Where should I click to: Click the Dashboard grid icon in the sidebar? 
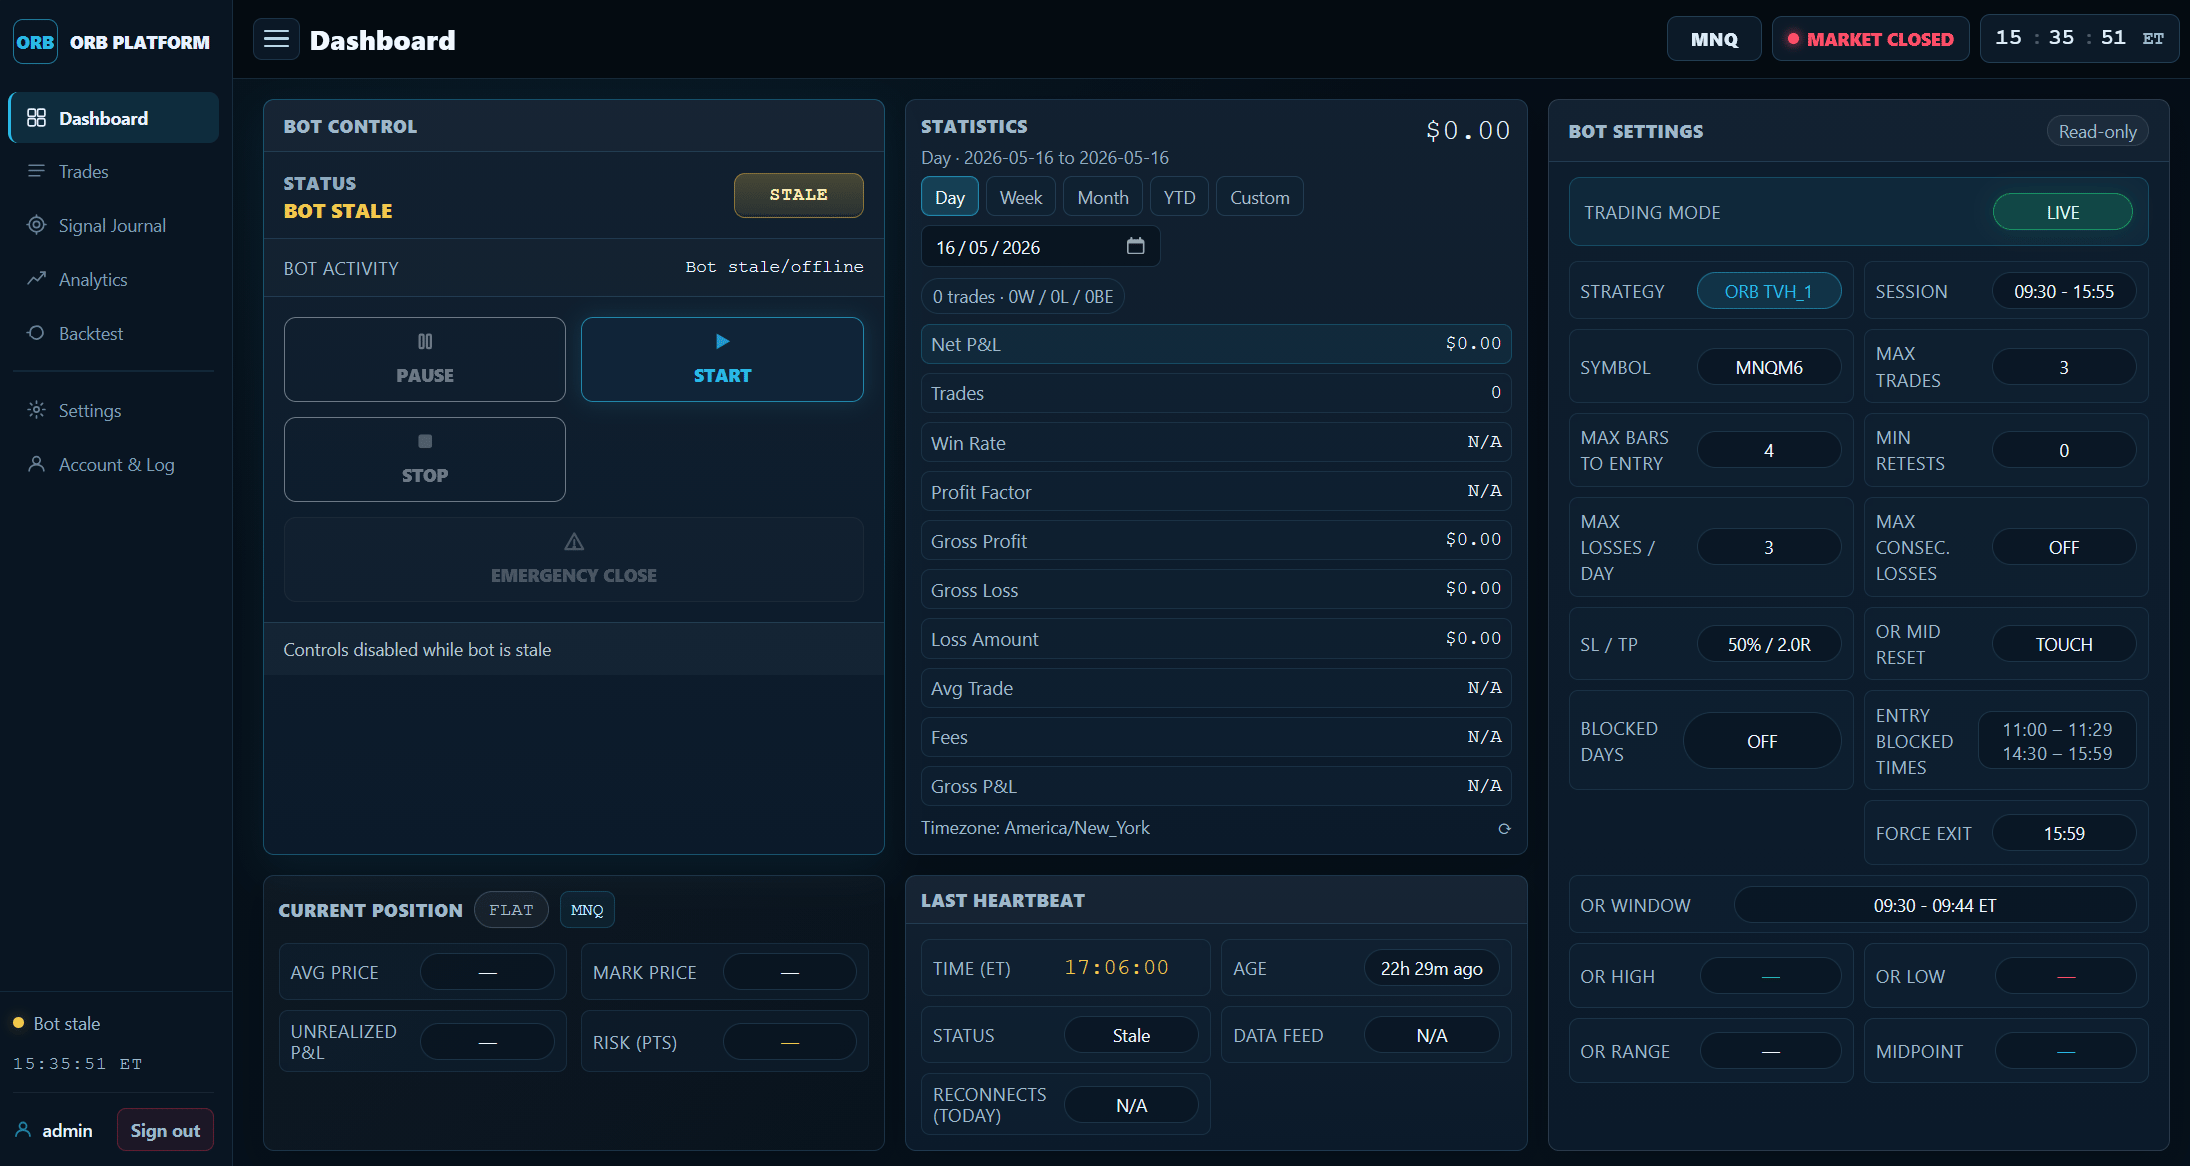point(36,118)
